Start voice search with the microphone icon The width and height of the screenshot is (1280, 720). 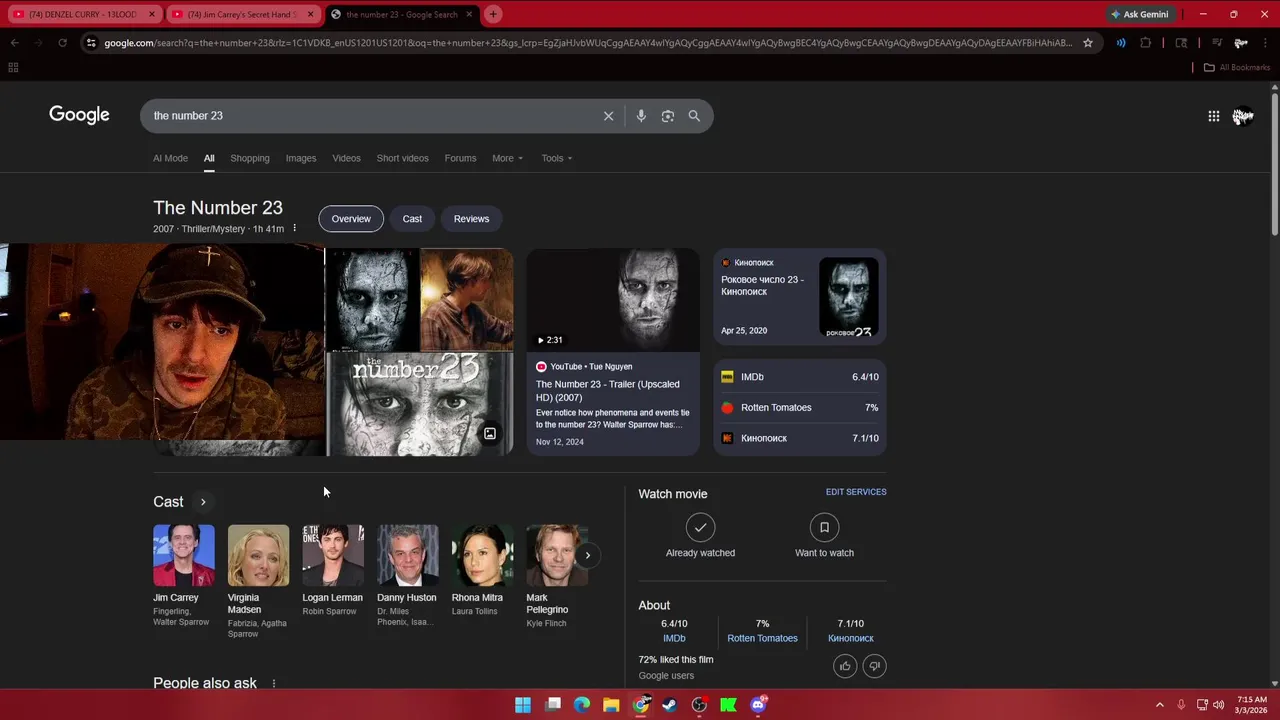pos(641,116)
